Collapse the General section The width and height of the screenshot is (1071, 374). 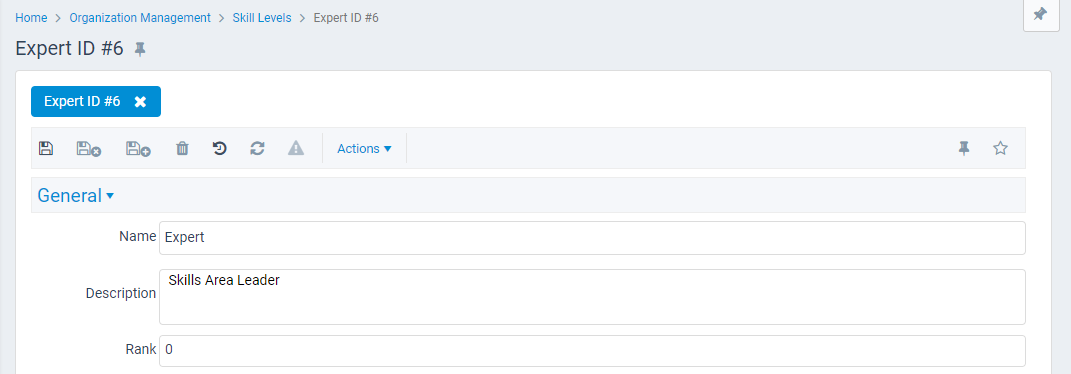click(x=75, y=196)
